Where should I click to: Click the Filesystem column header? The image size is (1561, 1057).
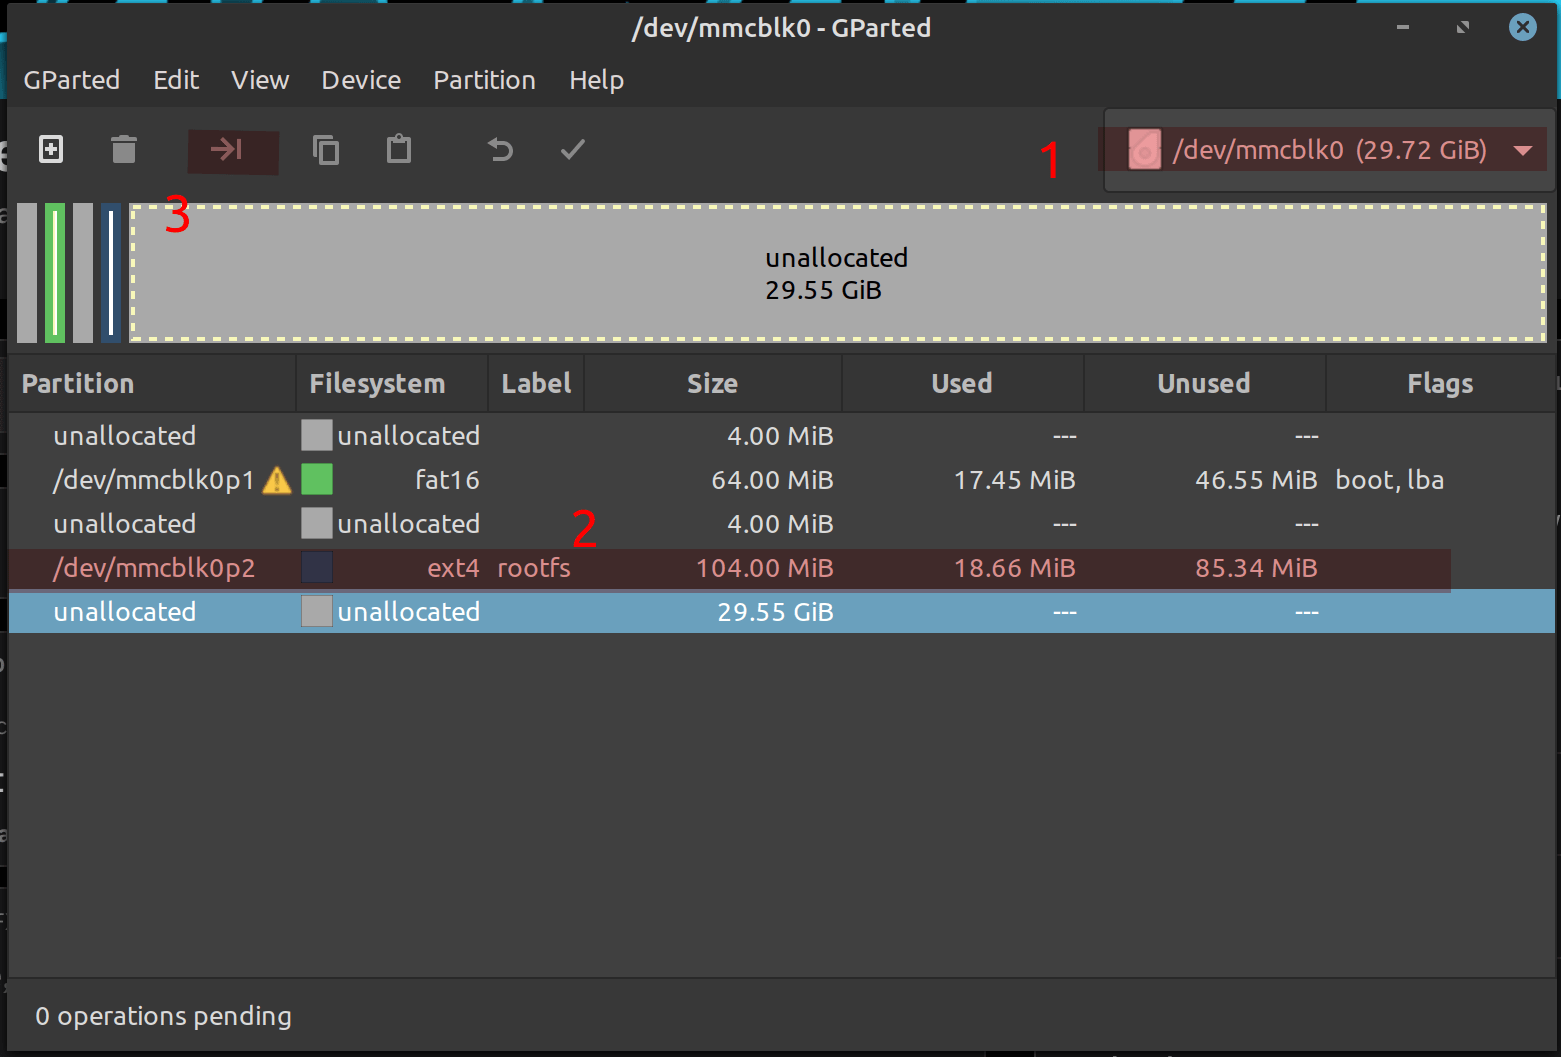(x=392, y=384)
